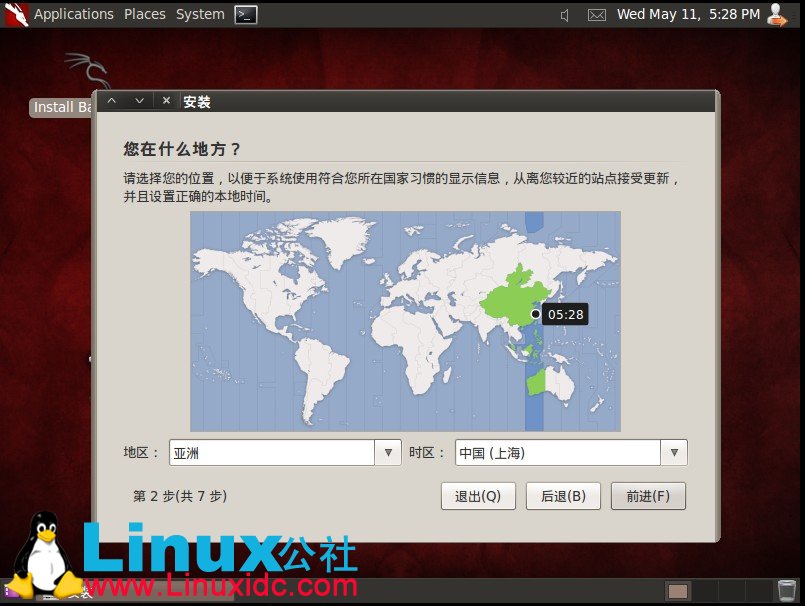Open the 时区 dropdown showing 中国 (上海)

coord(675,452)
